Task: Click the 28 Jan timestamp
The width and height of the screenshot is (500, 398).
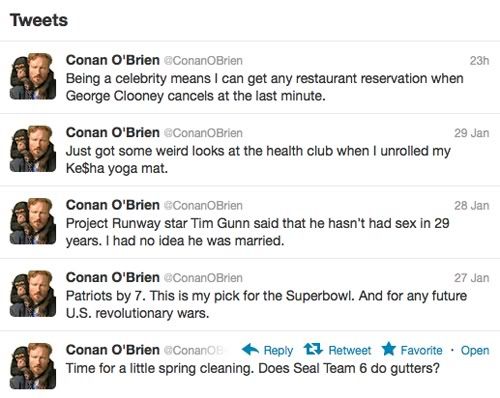Action: (x=472, y=205)
